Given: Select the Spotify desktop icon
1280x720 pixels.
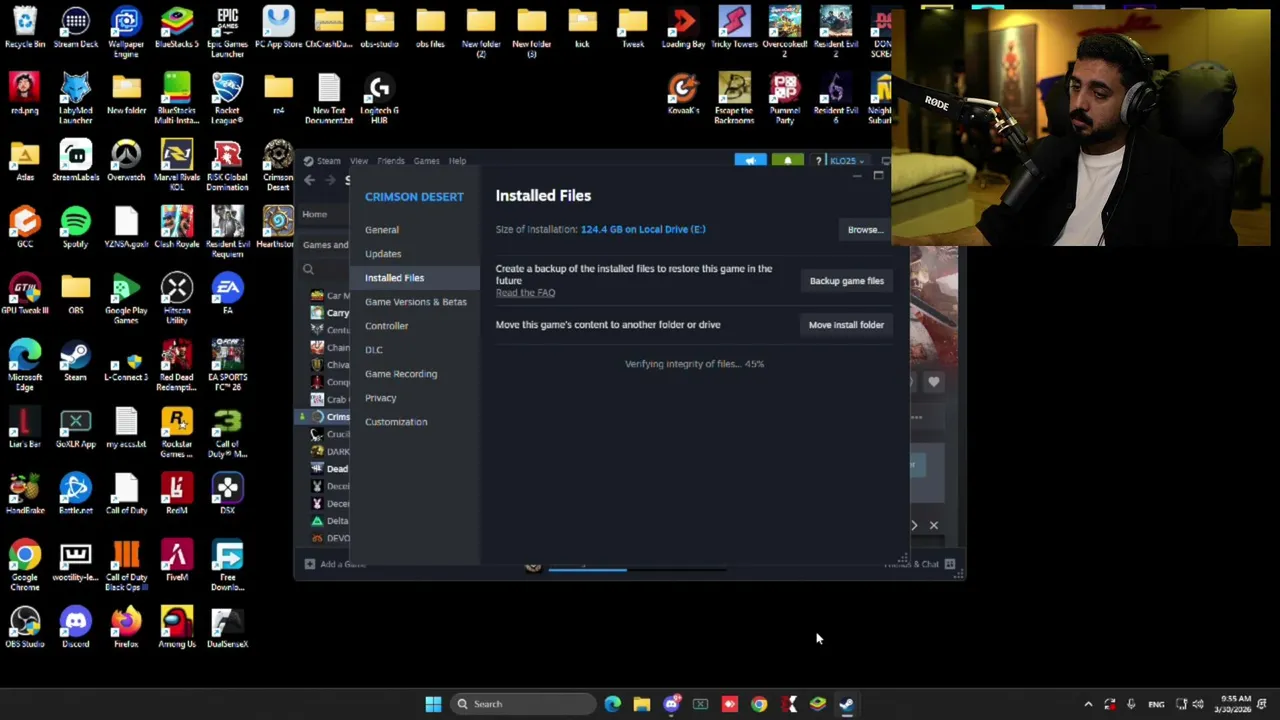Looking at the screenshot, I should [75, 227].
